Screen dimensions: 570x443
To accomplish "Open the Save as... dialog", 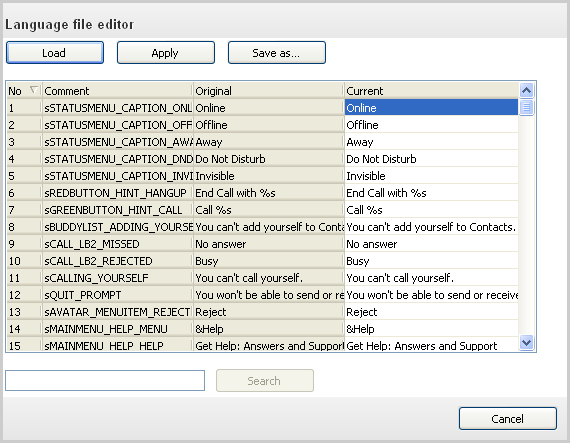I will pos(277,53).
